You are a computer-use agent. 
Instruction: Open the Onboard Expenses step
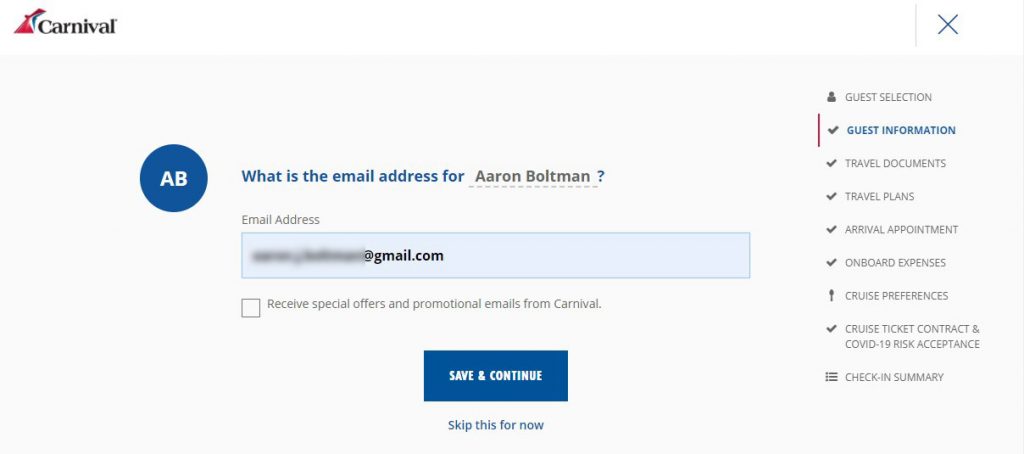coord(895,263)
